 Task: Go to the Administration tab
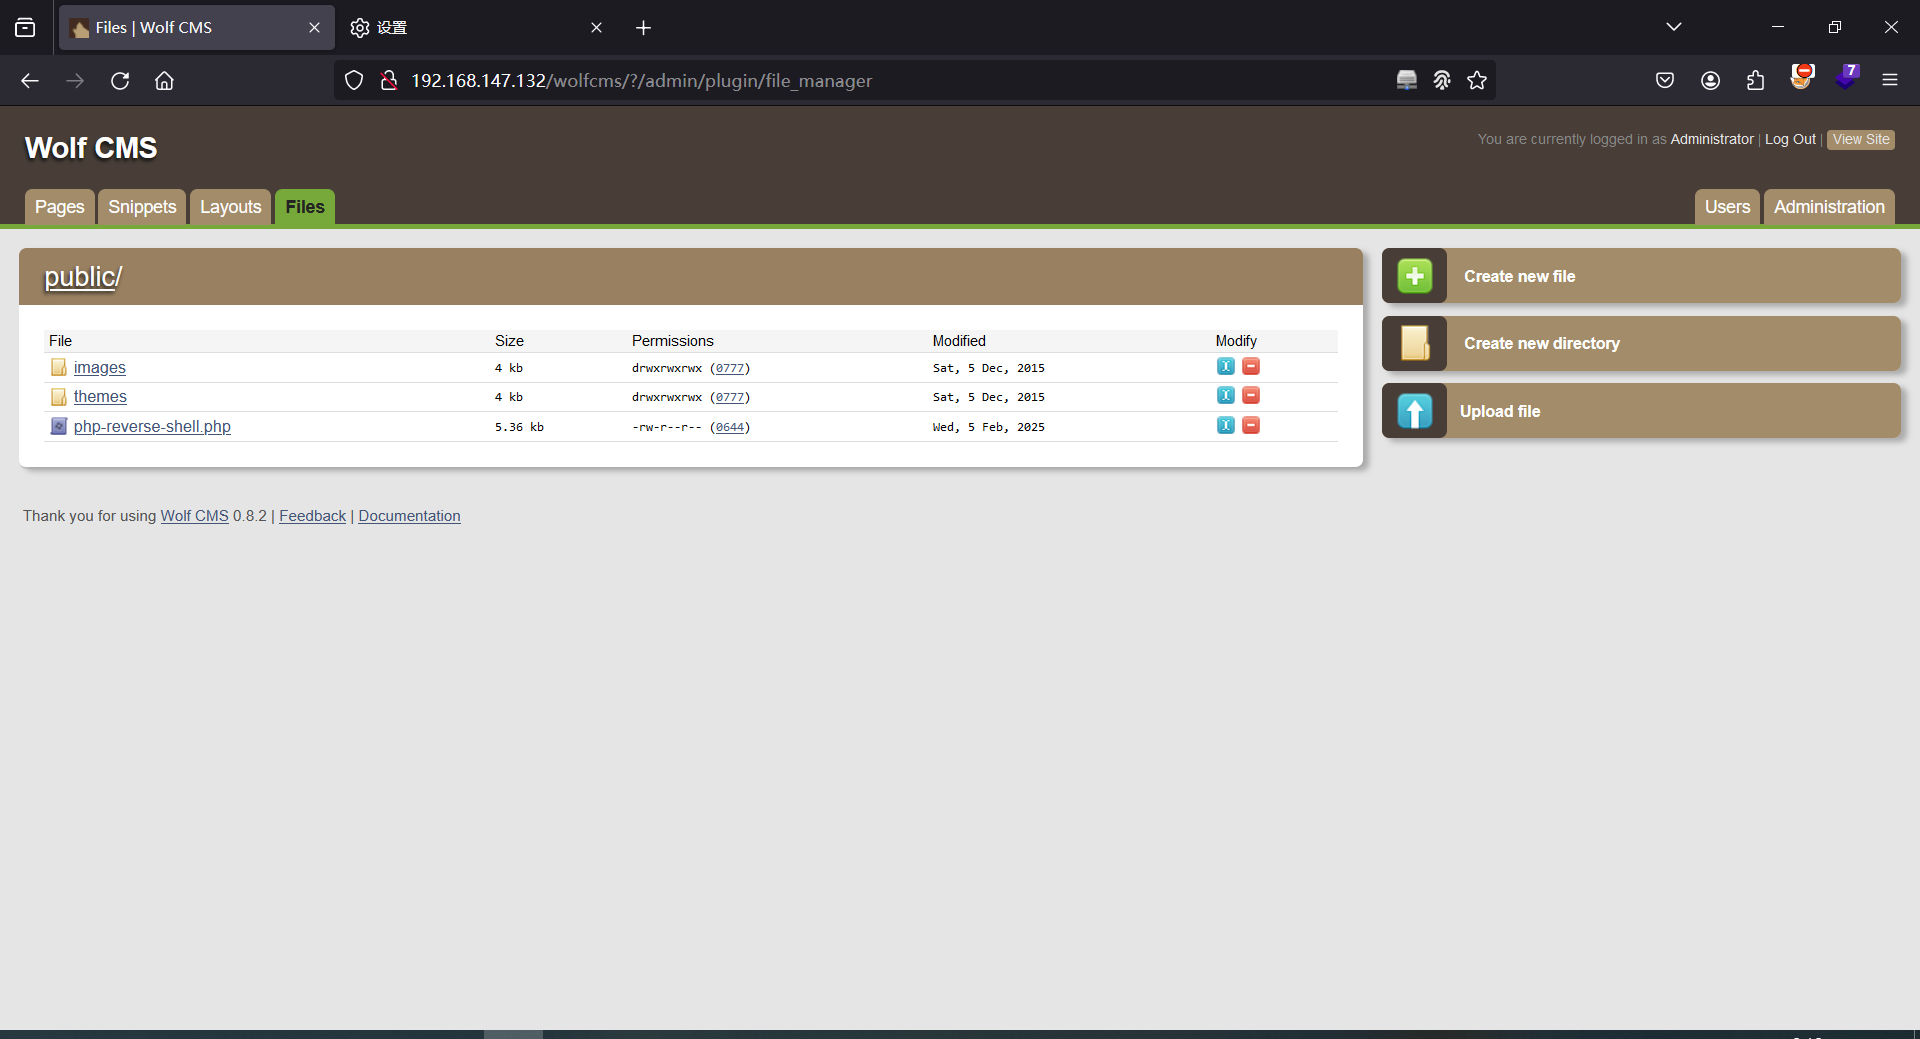[1828, 207]
